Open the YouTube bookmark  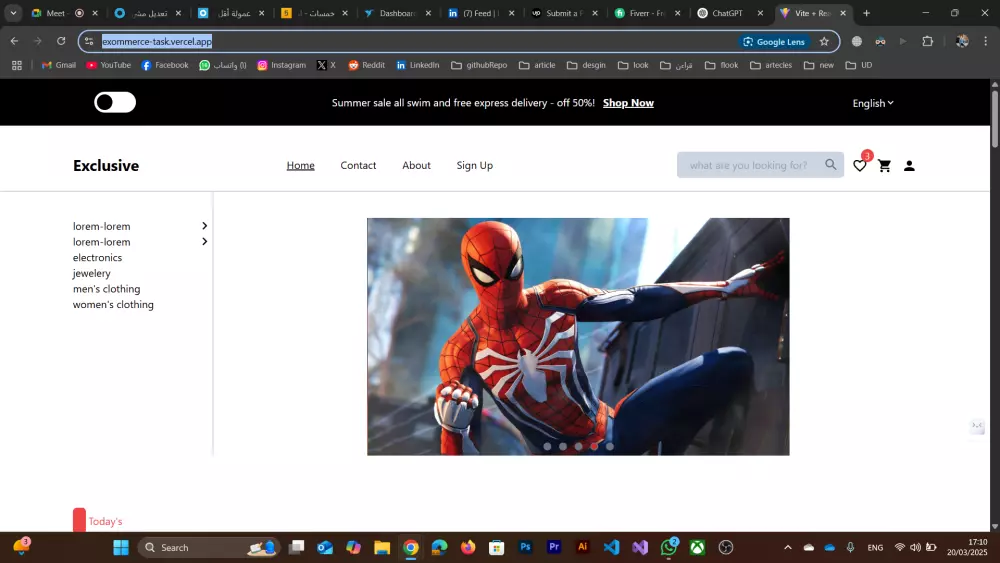[x=108, y=65]
